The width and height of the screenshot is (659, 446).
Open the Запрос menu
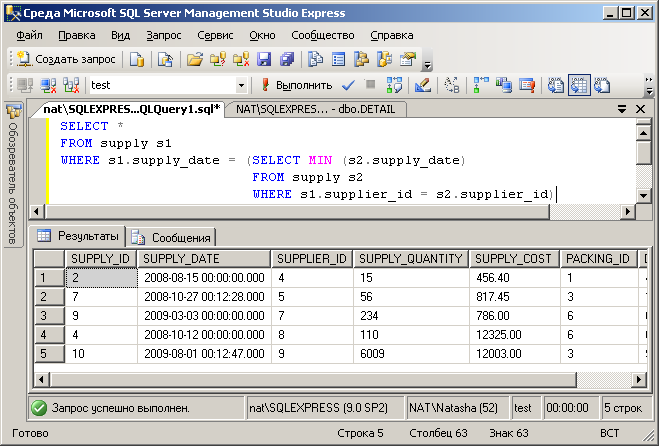pyautogui.click(x=163, y=35)
